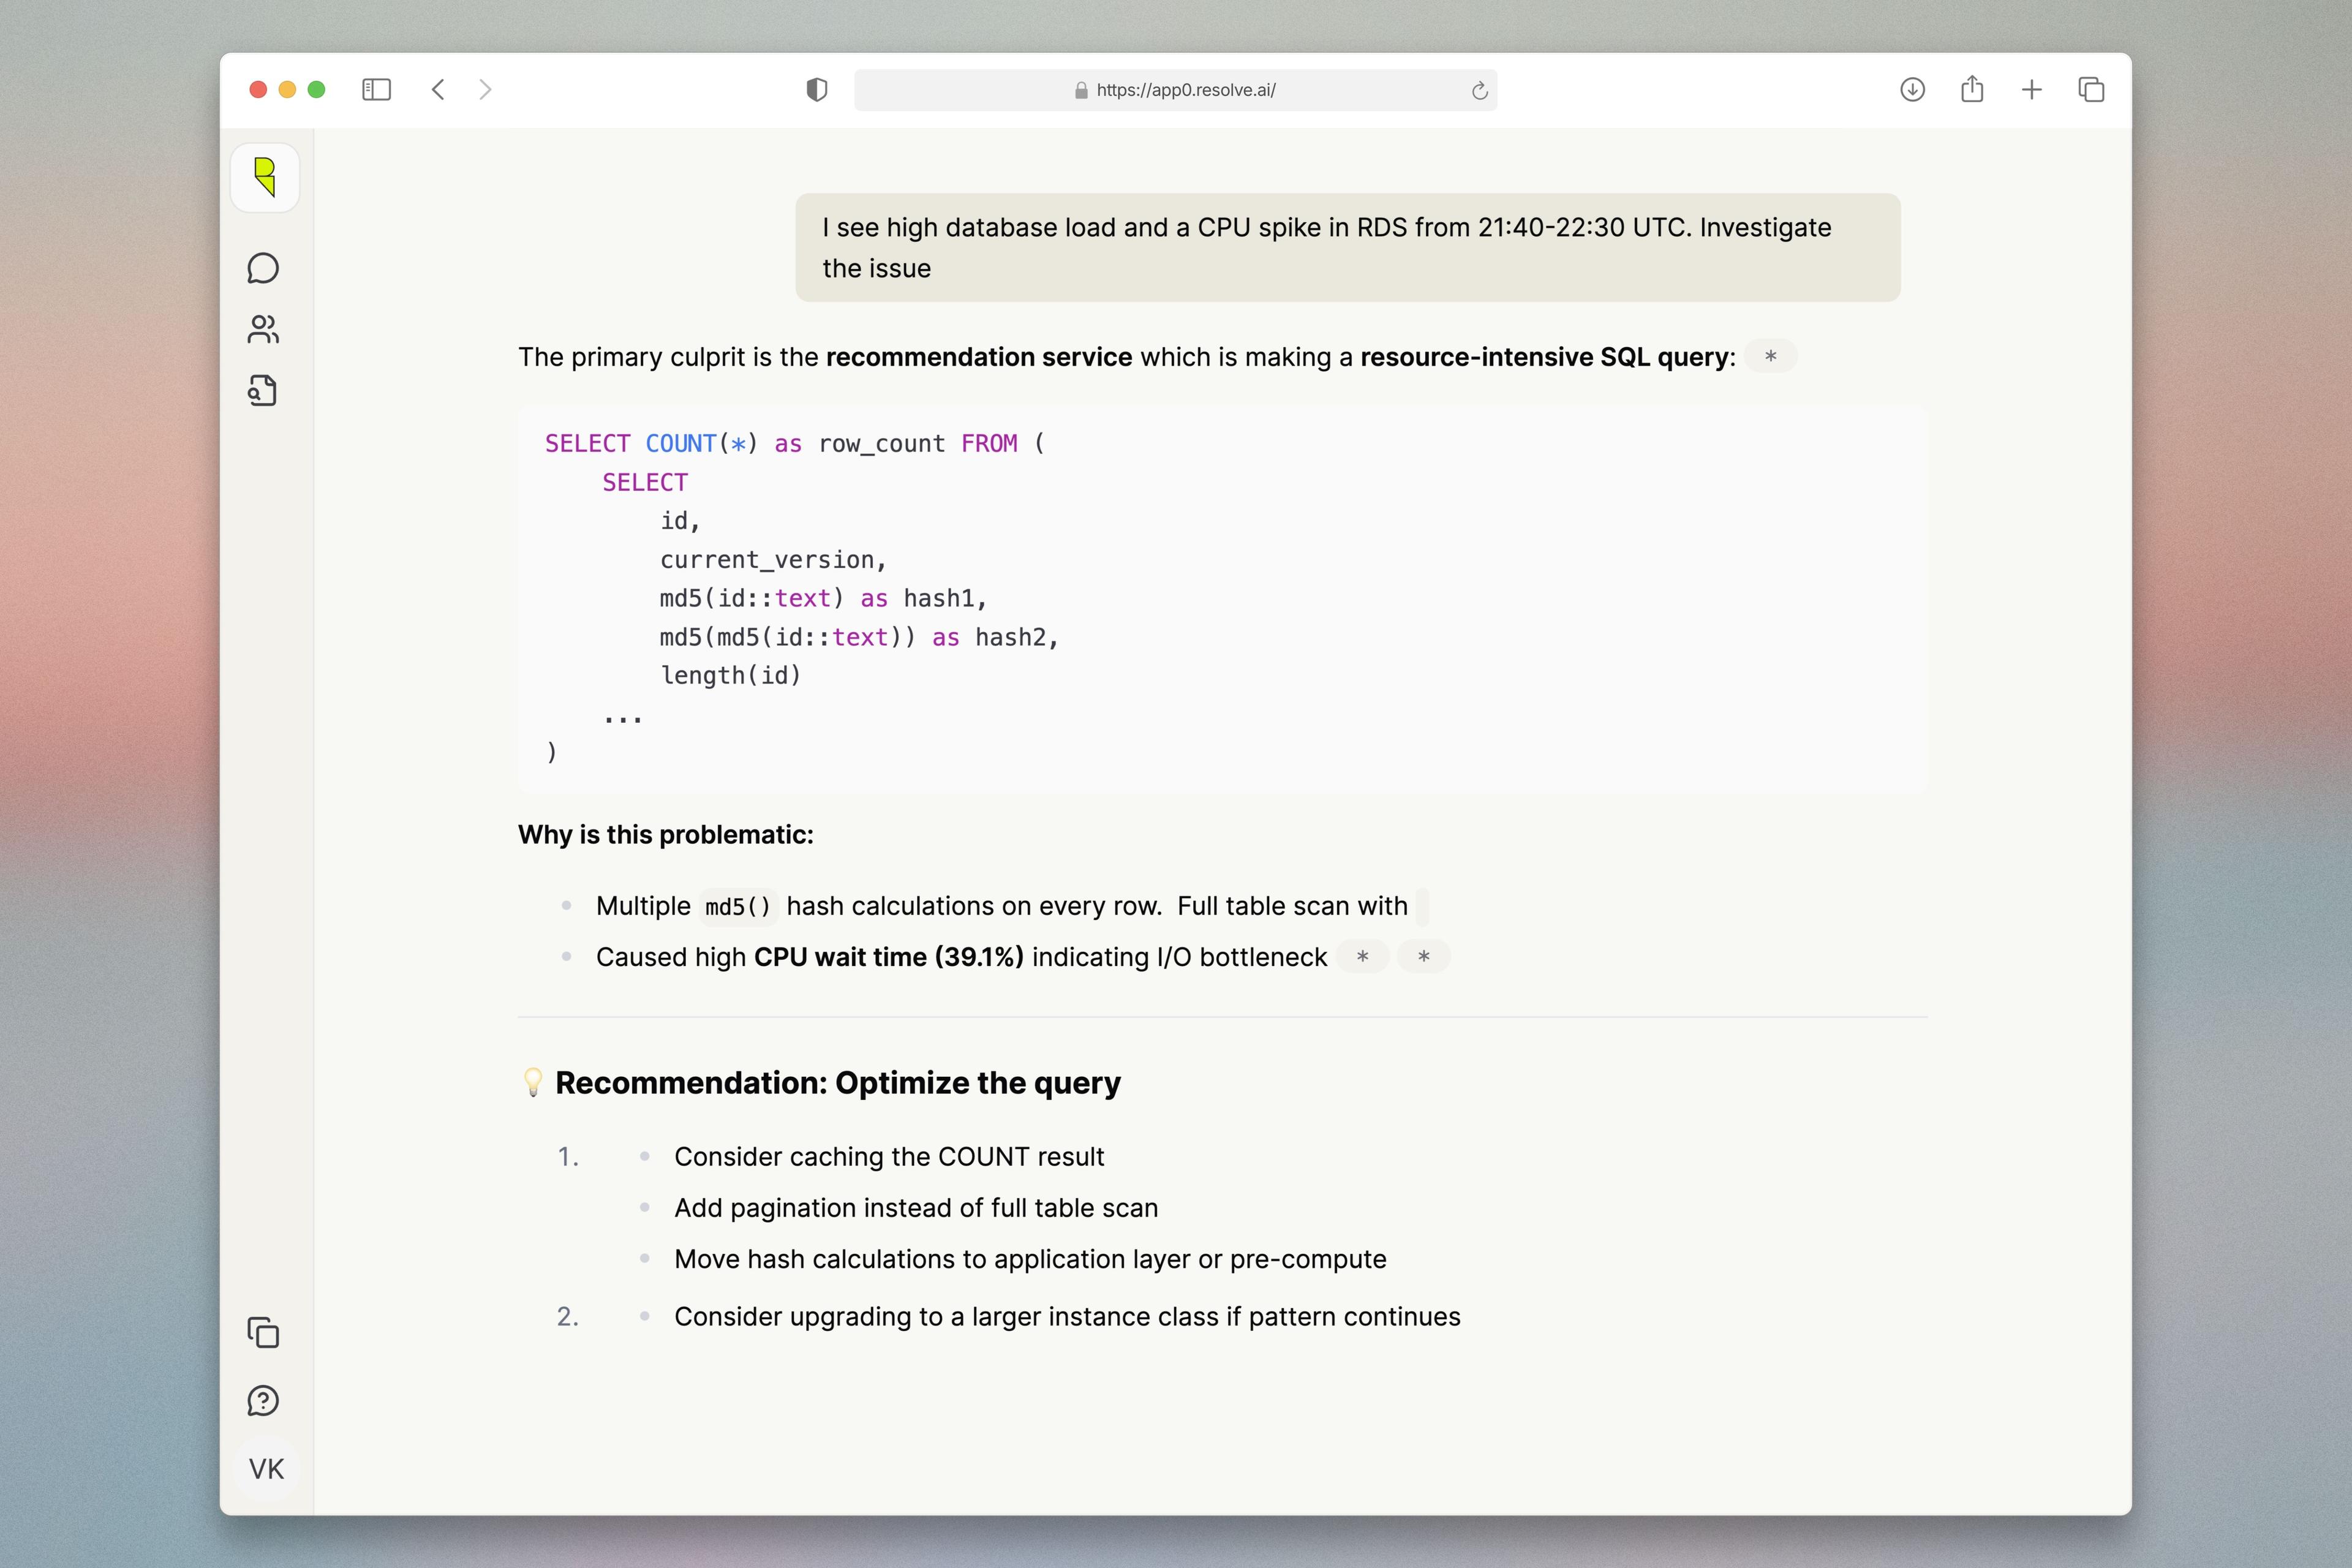
Task: Reload the app0.resolve.ai page
Action: point(1479,90)
